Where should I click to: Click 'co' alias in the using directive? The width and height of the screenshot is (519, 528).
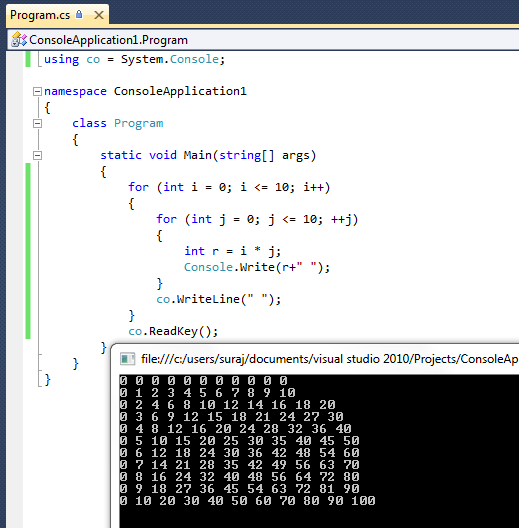(93, 60)
